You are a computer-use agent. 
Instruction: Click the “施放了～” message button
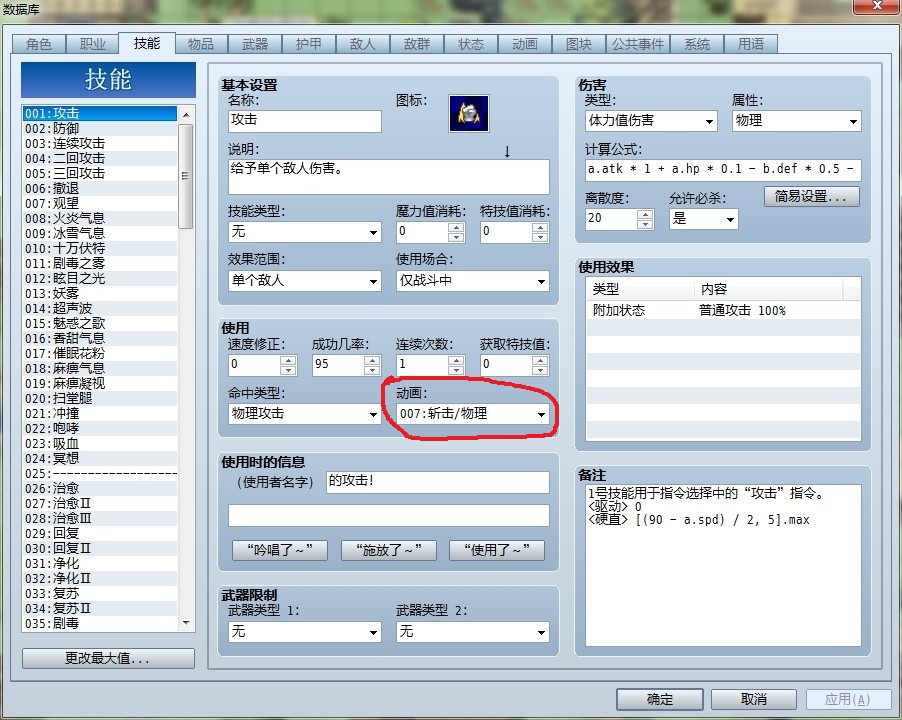coord(388,550)
